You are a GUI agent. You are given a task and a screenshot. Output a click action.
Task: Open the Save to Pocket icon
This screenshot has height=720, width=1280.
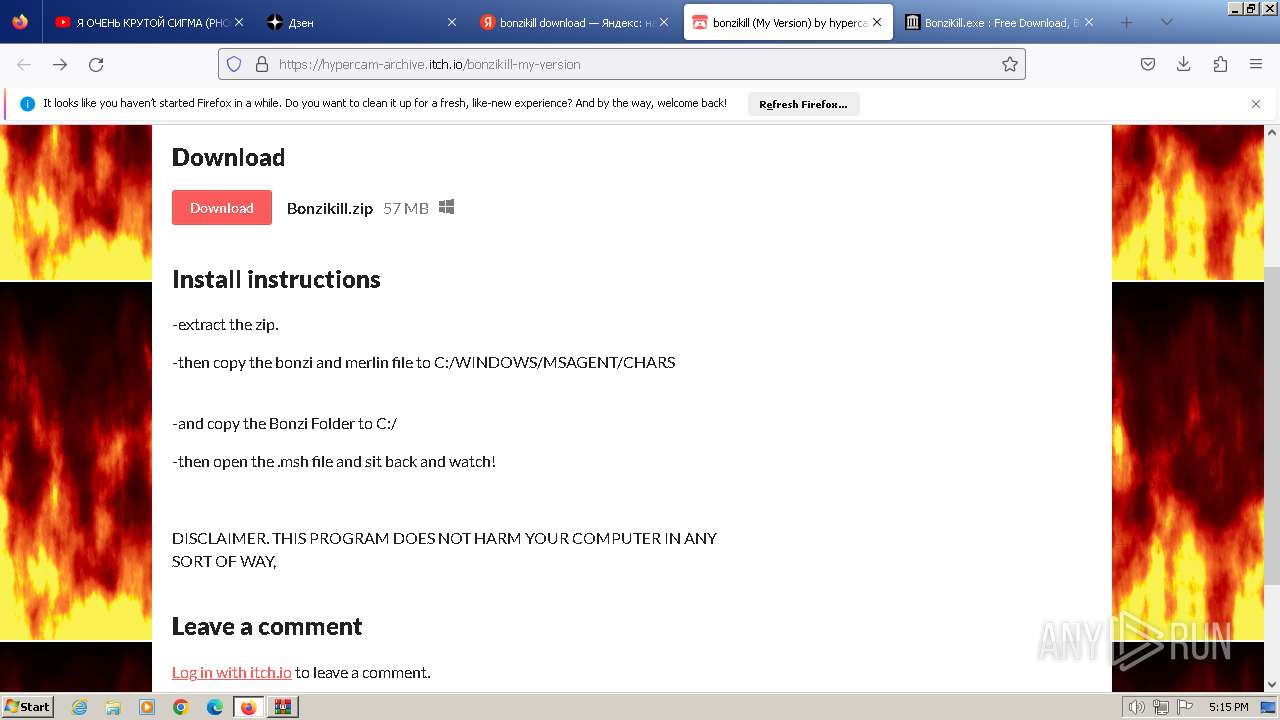click(x=1148, y=64)
